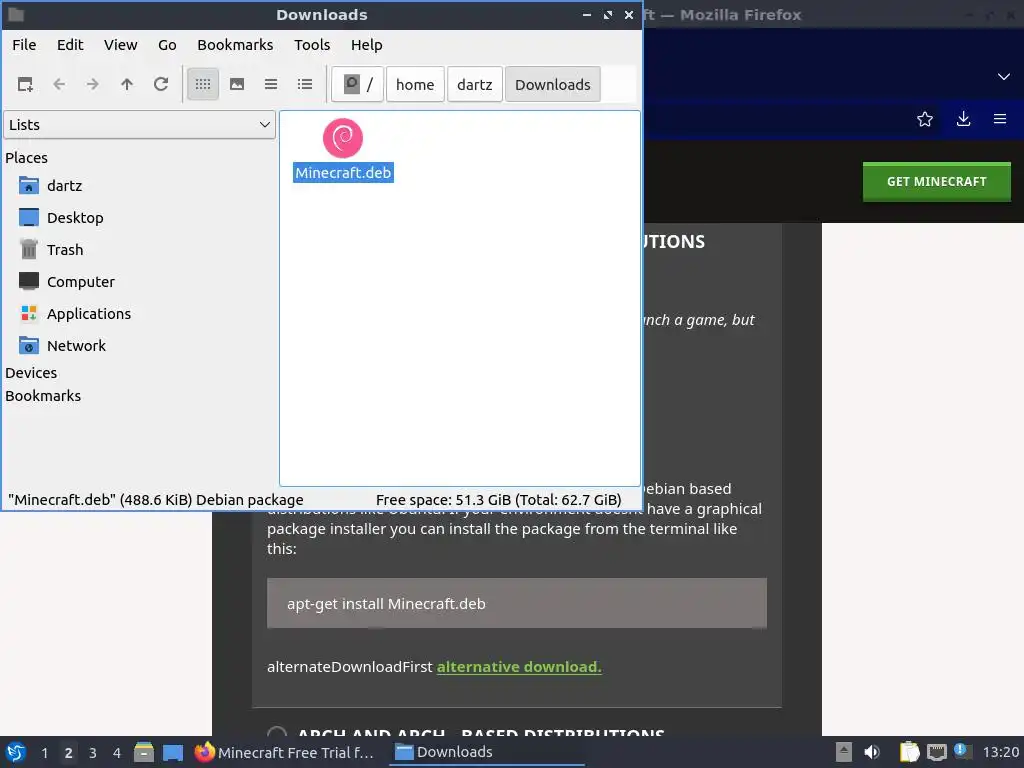Switch to thumbnail view mode
This screenshot has height=768, width=1024.
(237, 84)
